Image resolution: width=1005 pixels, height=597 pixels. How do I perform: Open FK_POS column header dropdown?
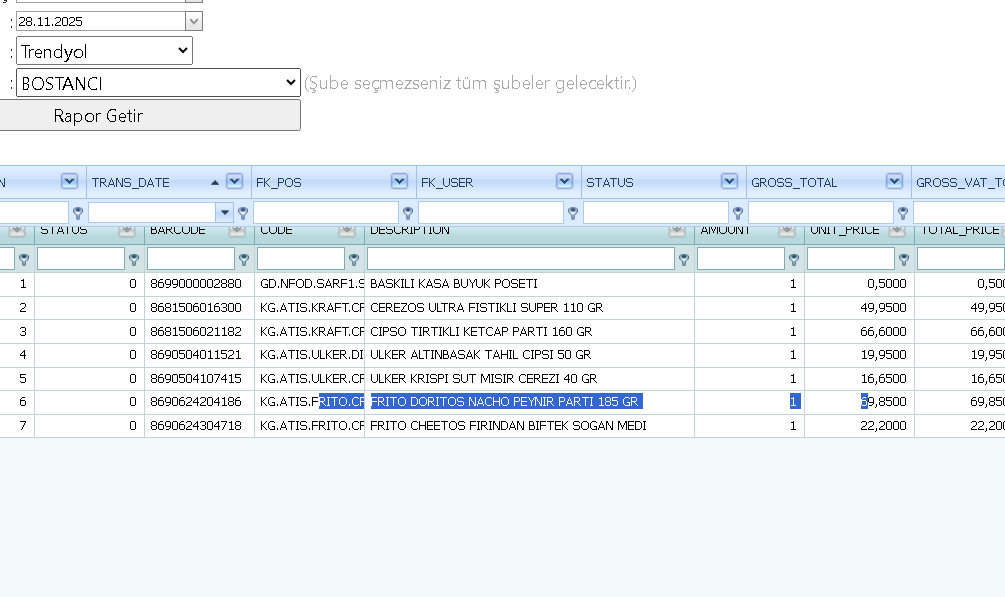(x=399, y=181)
